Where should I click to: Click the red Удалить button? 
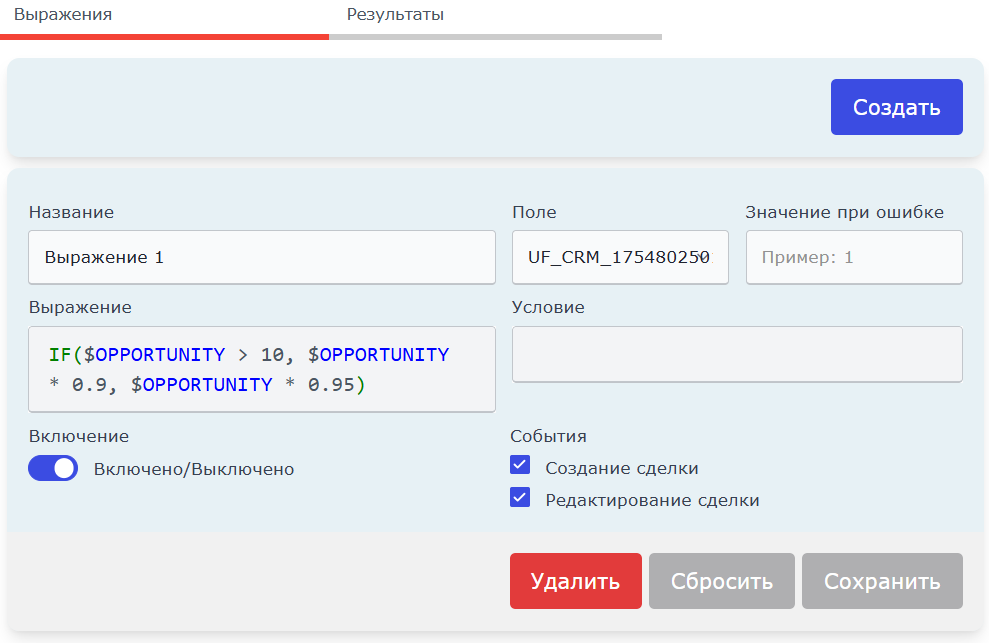coord(575,581)
